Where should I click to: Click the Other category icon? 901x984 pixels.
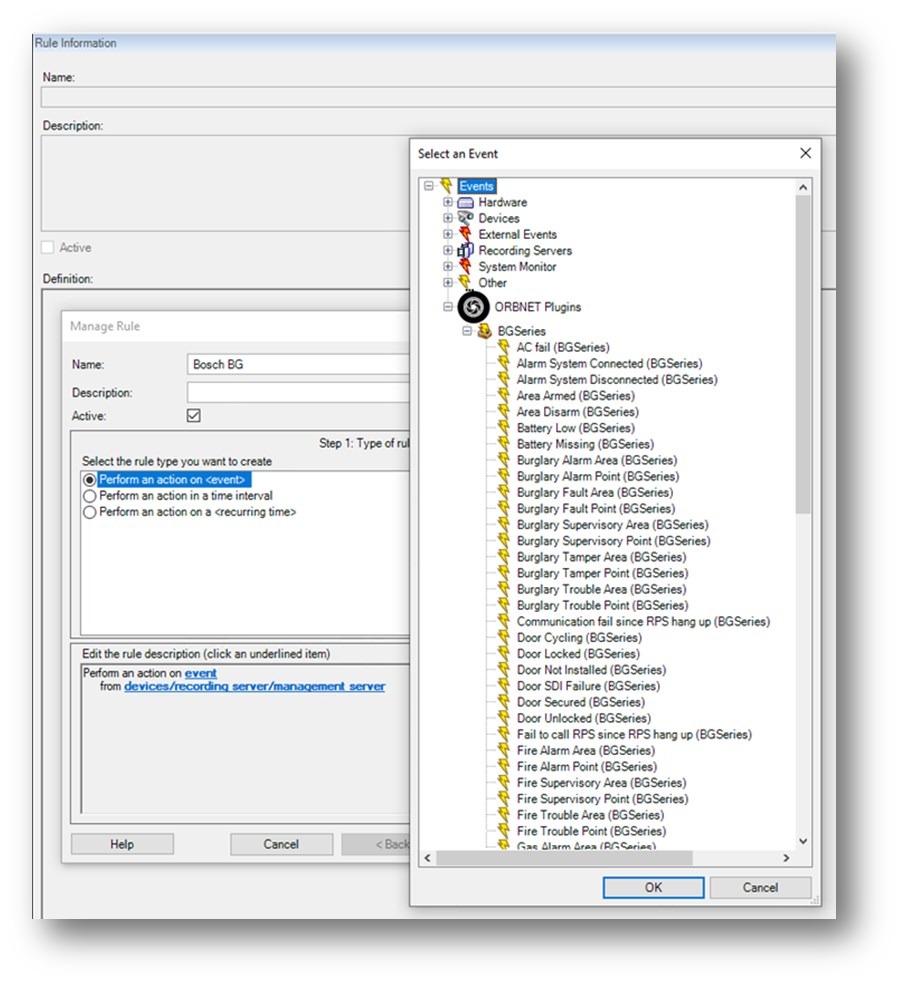pyautogui.click(x=466, y=282)
